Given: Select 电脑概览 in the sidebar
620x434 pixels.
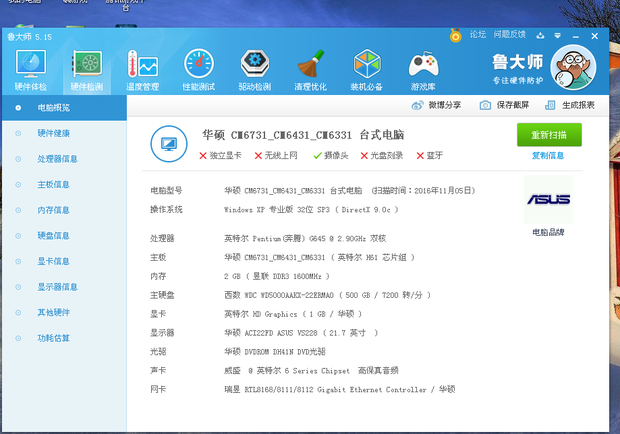Looking at the screenshot, I should pos(64,108).
